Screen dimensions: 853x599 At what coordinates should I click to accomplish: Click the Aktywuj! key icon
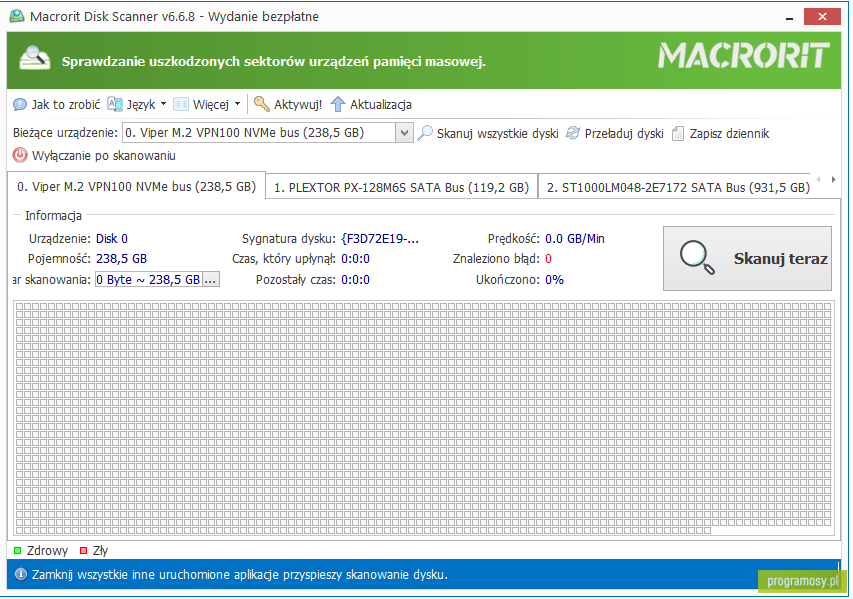click(x=262, y=104)
